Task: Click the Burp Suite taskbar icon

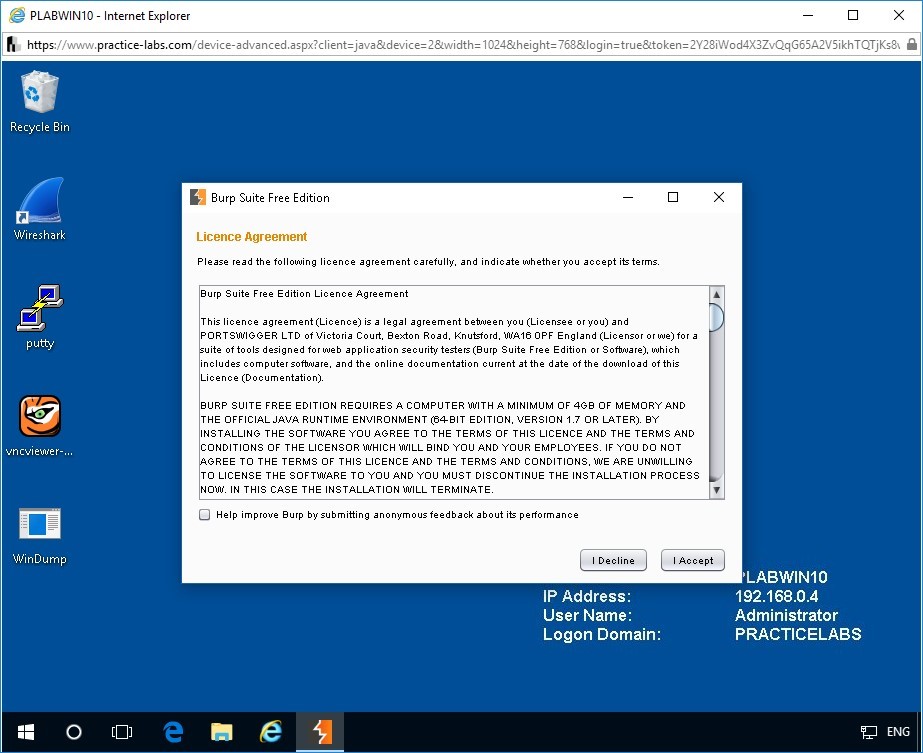Action: point(321,732)
